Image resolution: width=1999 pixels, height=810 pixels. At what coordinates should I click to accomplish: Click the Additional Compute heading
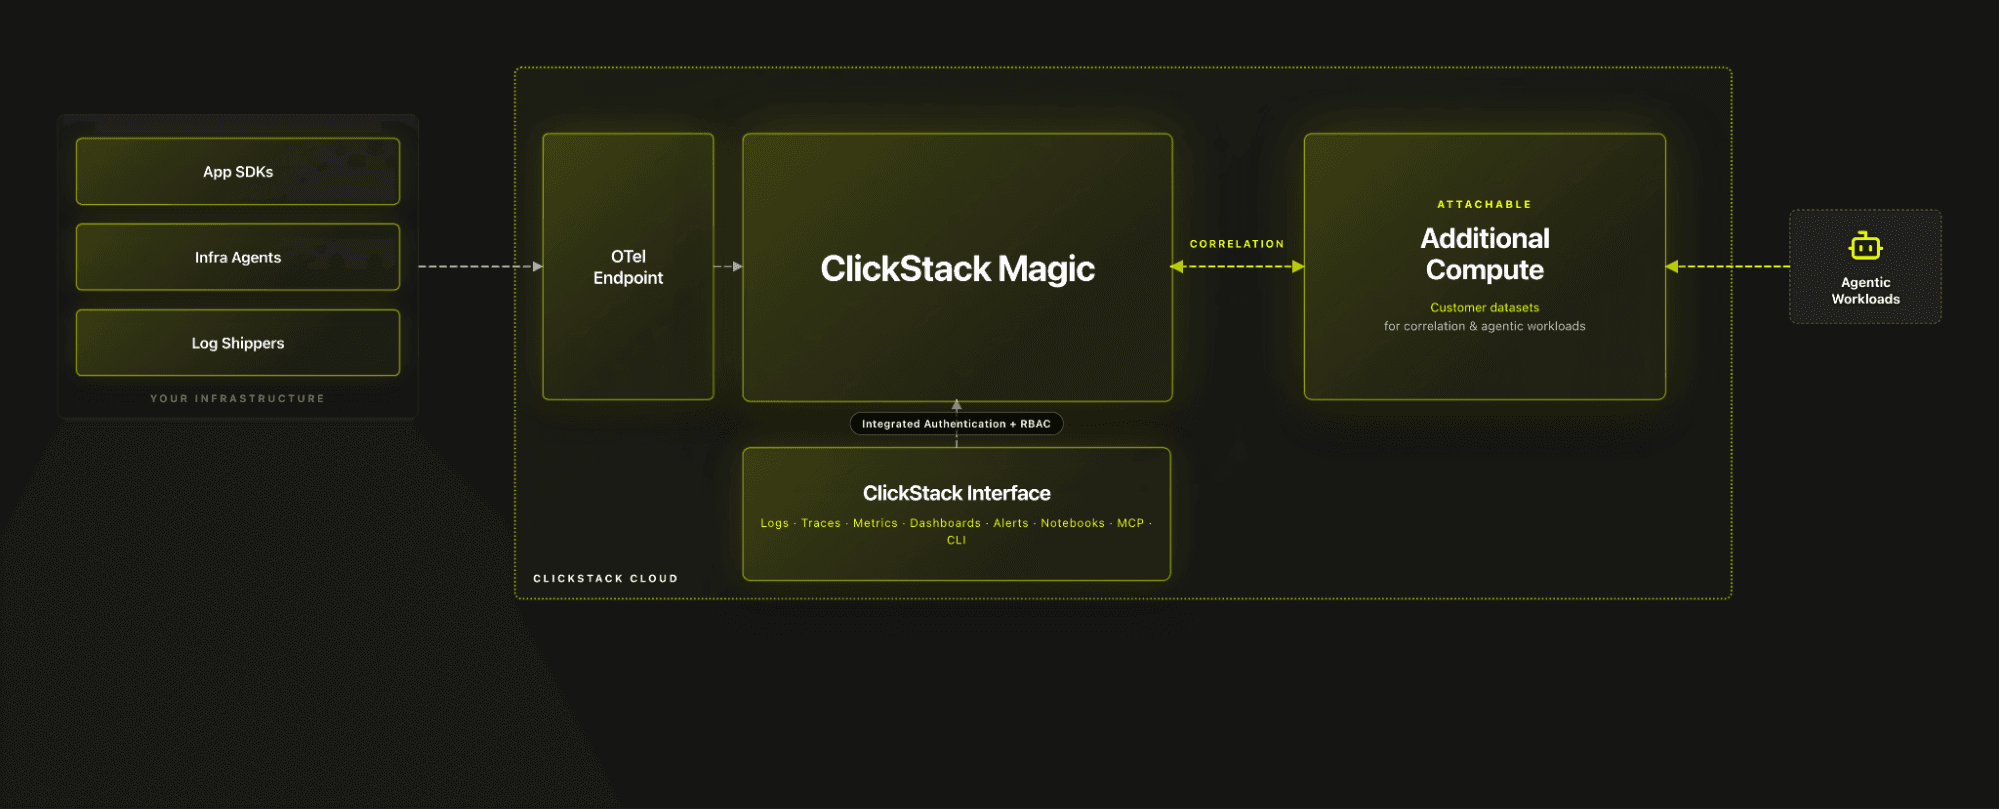[1485, 254]
